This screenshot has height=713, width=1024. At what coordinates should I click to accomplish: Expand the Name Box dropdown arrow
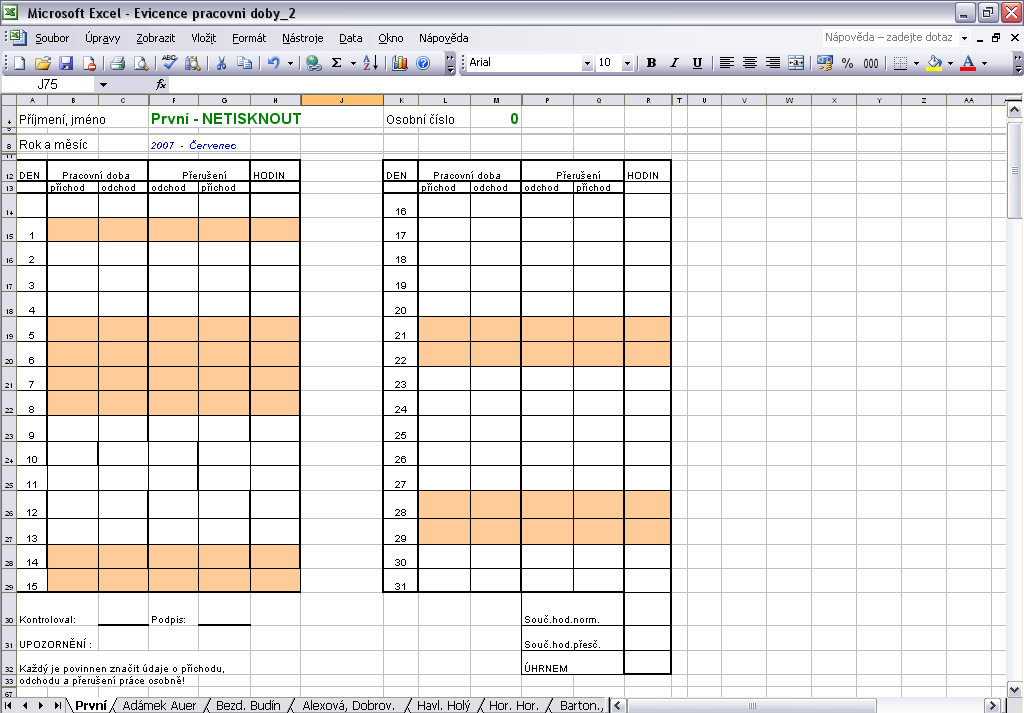(102, 85)
